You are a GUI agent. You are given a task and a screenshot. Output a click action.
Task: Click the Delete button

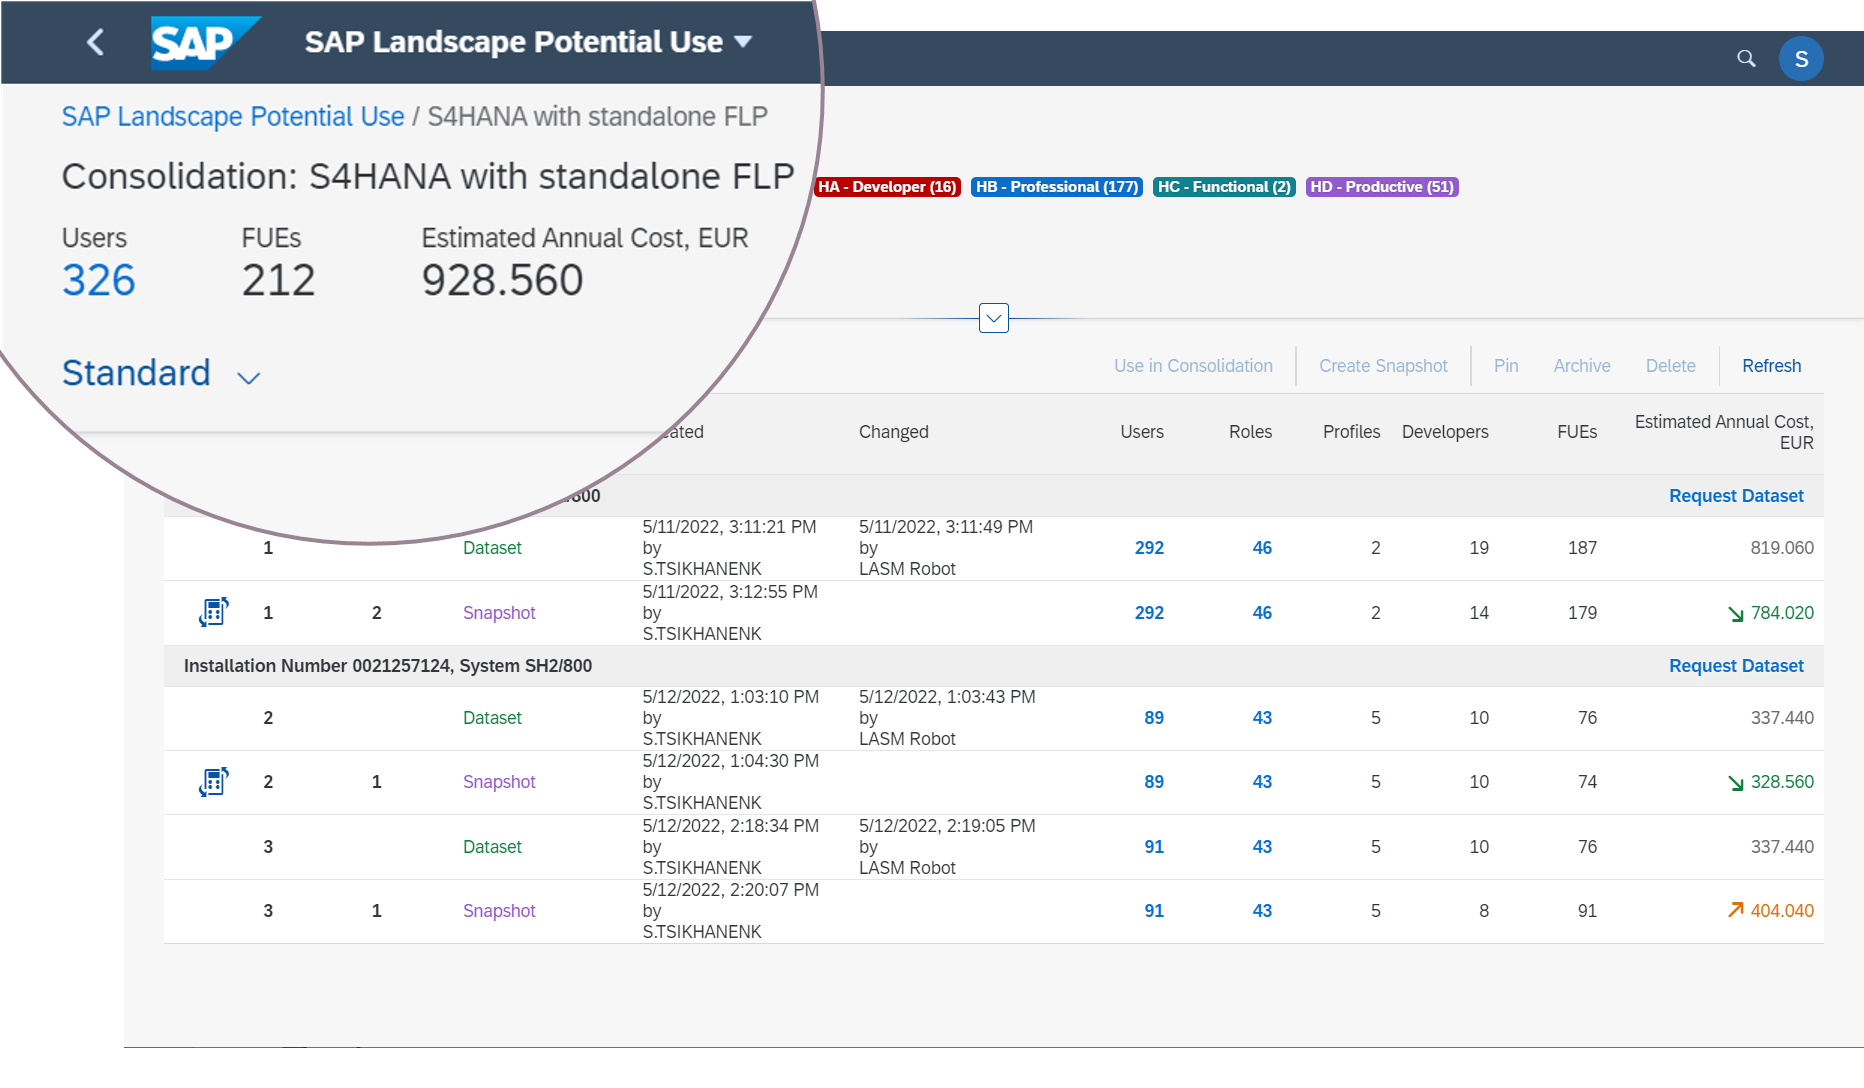1670,366
